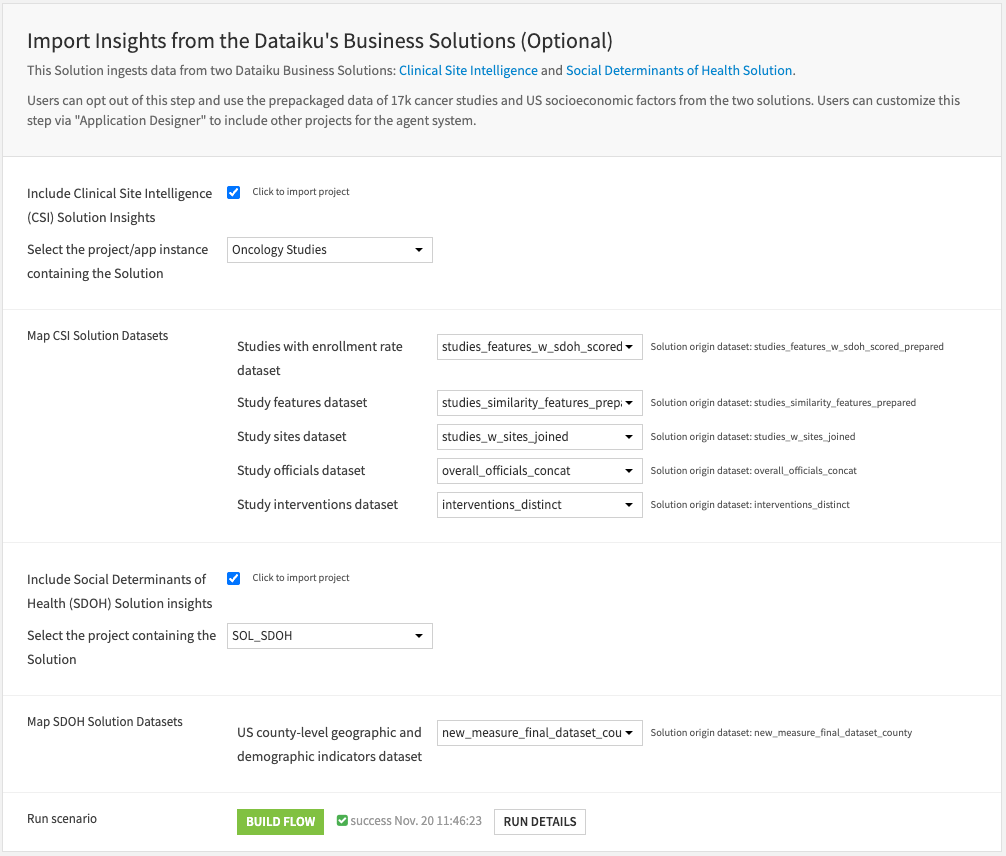Open Social Determinants of Health Solution link
1006x856 pixels.
point(679,71)
